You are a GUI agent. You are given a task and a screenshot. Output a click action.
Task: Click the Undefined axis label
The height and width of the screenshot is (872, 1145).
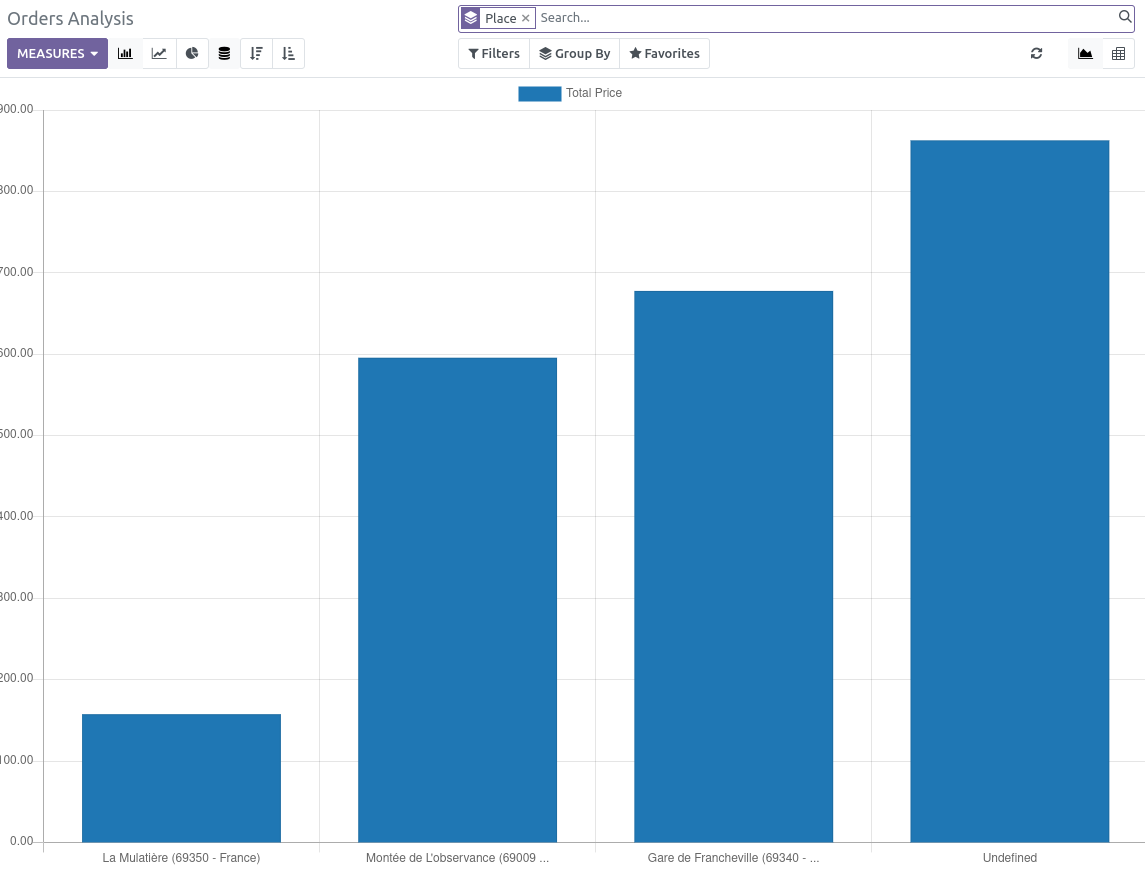(1009, 857)
